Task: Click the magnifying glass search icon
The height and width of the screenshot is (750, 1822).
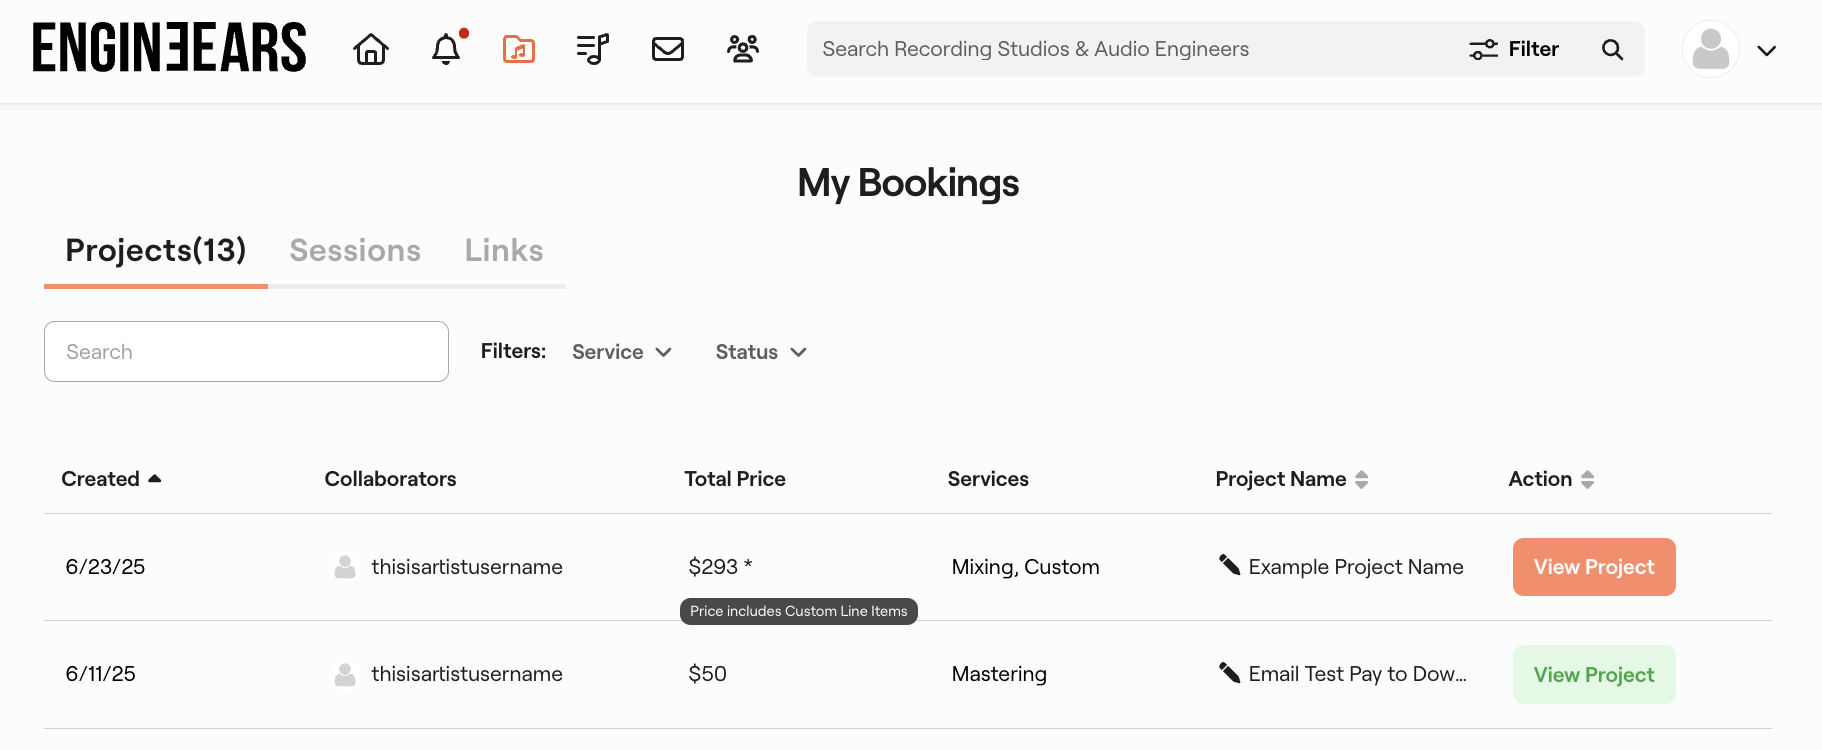Action: click(1612, 49)
